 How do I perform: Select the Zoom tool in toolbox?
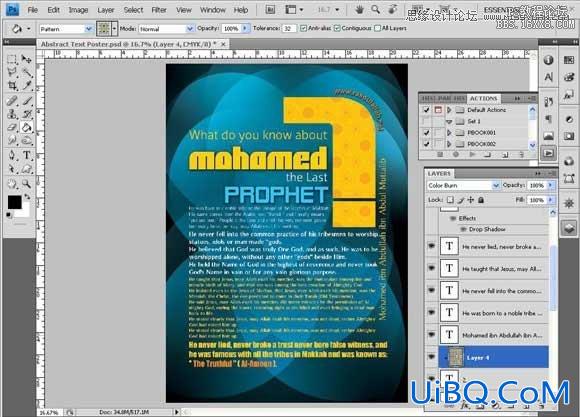pos(27,184)
